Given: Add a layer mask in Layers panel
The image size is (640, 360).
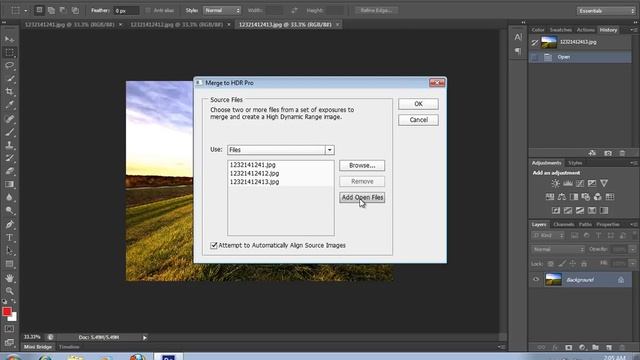Looking at the screenshot, I should 569,347.
